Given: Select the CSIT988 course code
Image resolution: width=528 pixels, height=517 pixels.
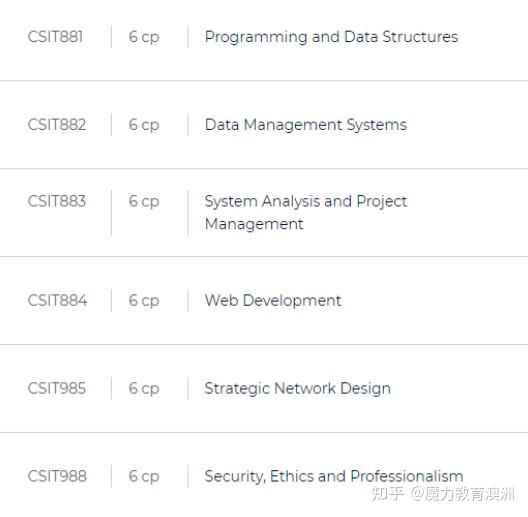Looking at the screenshot, I should pos(57,476).
